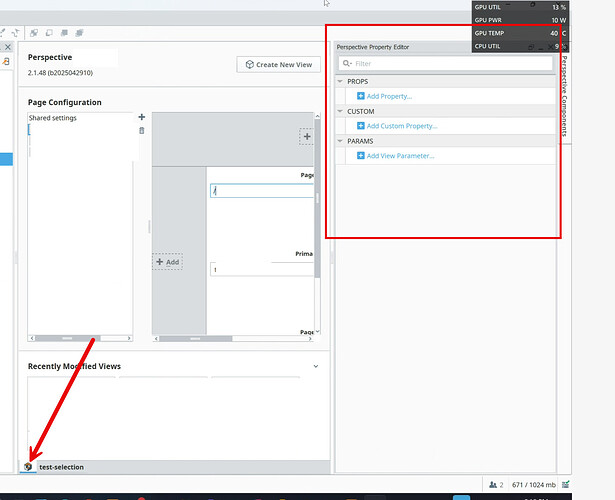Click the fourth stacked squares toolbar icon
The image size is (615, 500).
click(80, 33)
